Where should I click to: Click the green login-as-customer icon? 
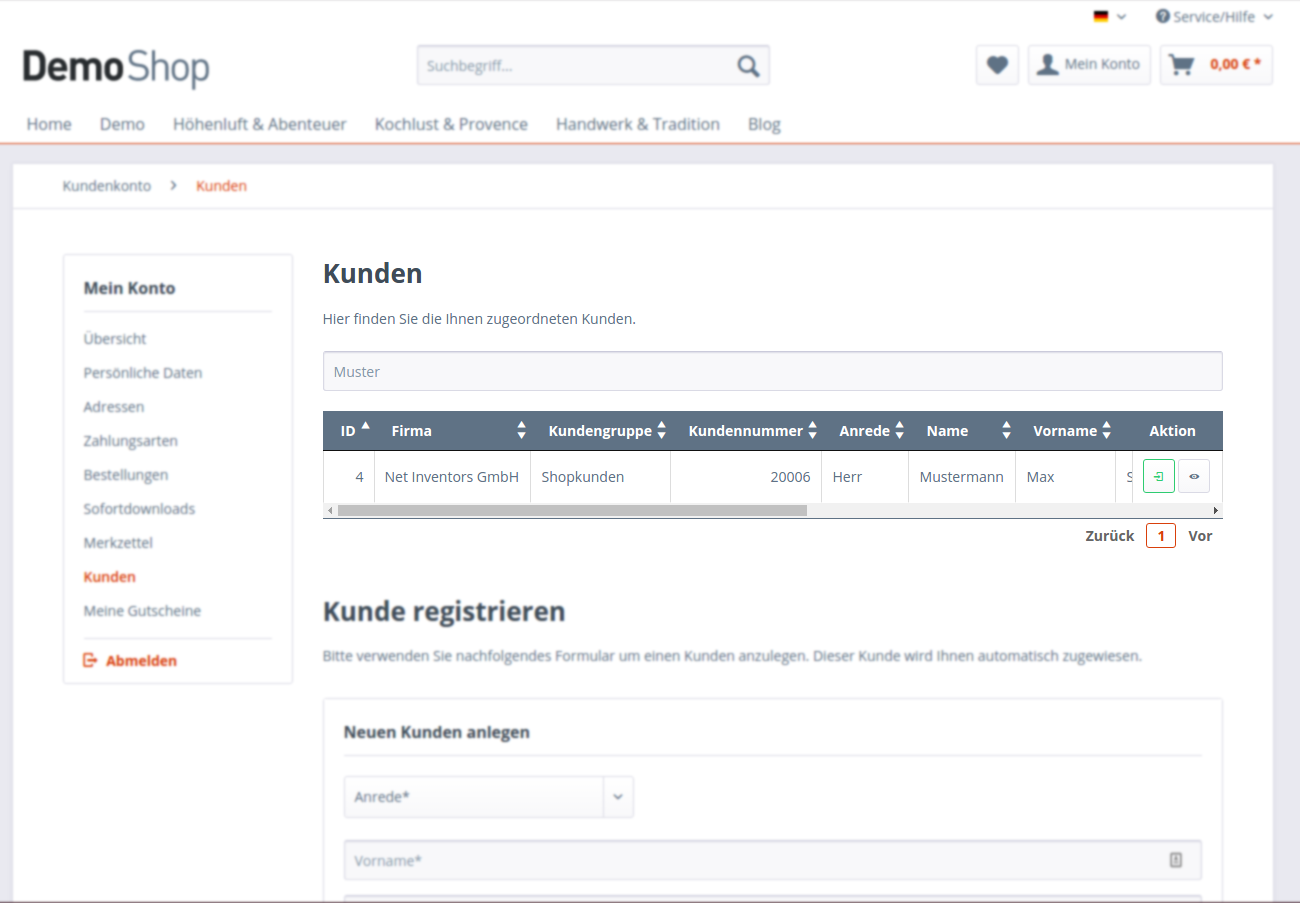click(x=1159, y=477)
